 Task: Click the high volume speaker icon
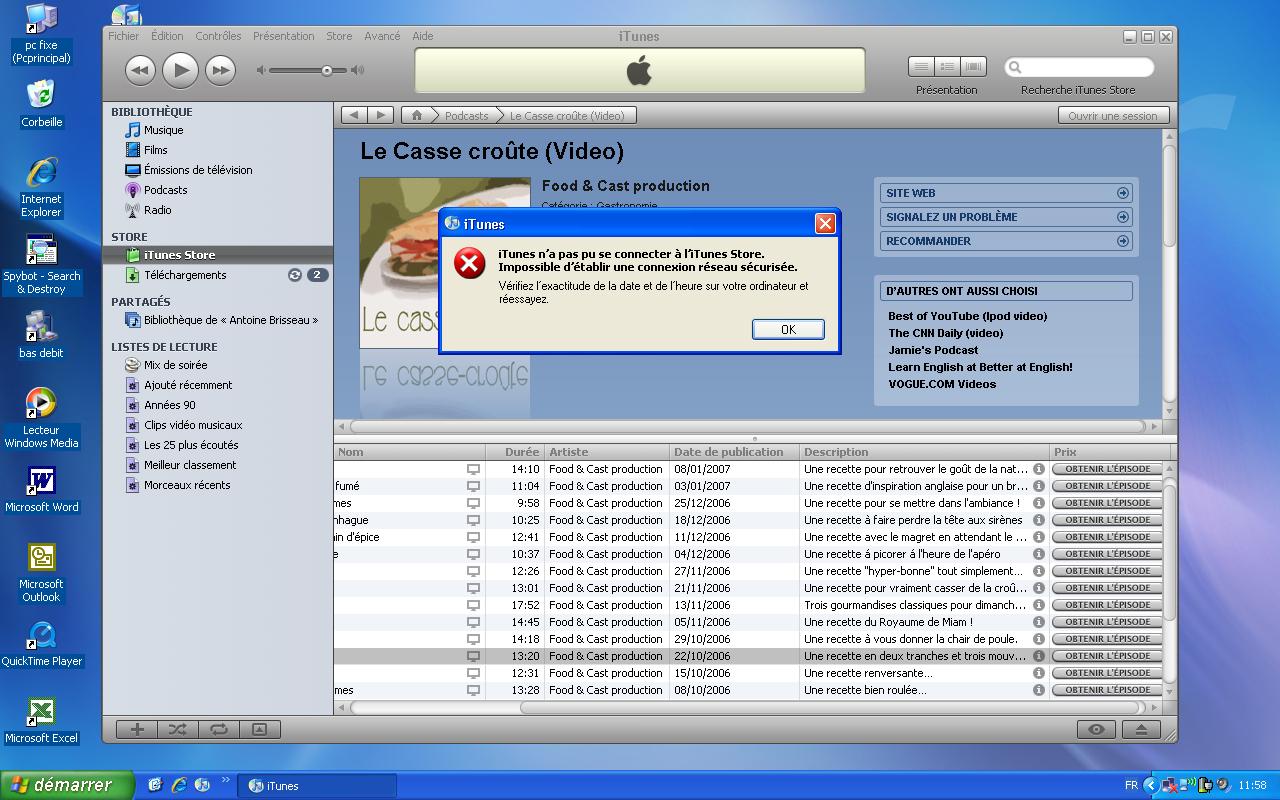(357, 70)
